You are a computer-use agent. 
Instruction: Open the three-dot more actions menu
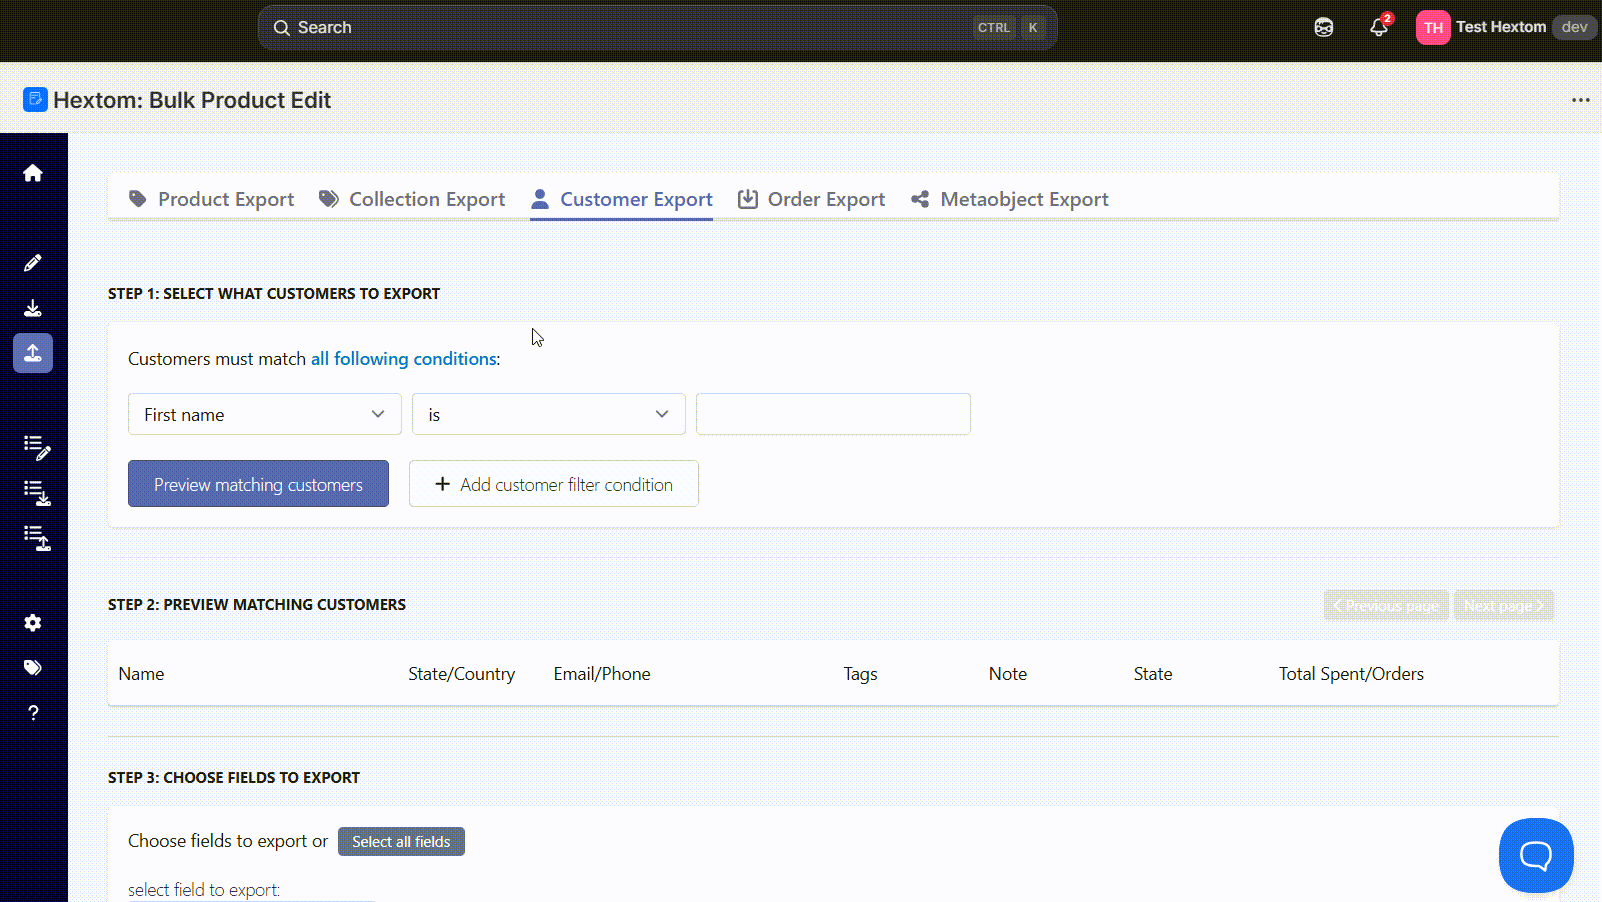pos(1581,100)
